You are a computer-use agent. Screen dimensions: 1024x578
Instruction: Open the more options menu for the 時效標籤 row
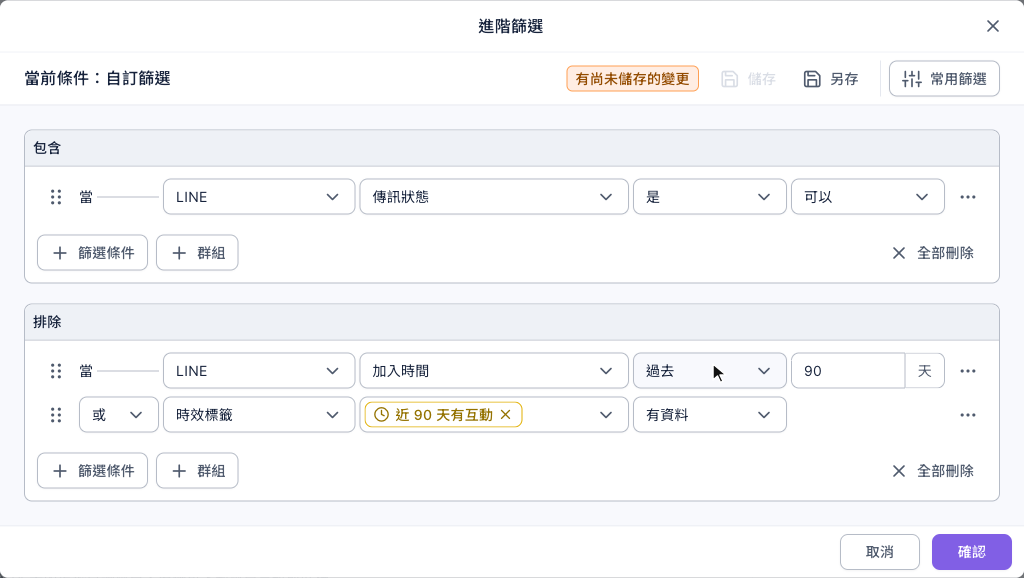pyautogui.click(x=968, y=414)
